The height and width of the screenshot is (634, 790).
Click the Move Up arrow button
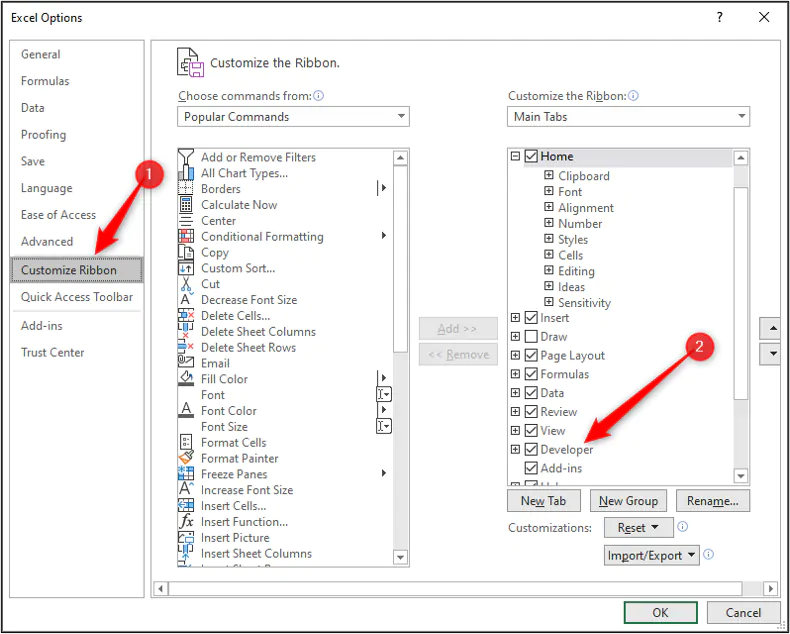(x=771, y=329)
